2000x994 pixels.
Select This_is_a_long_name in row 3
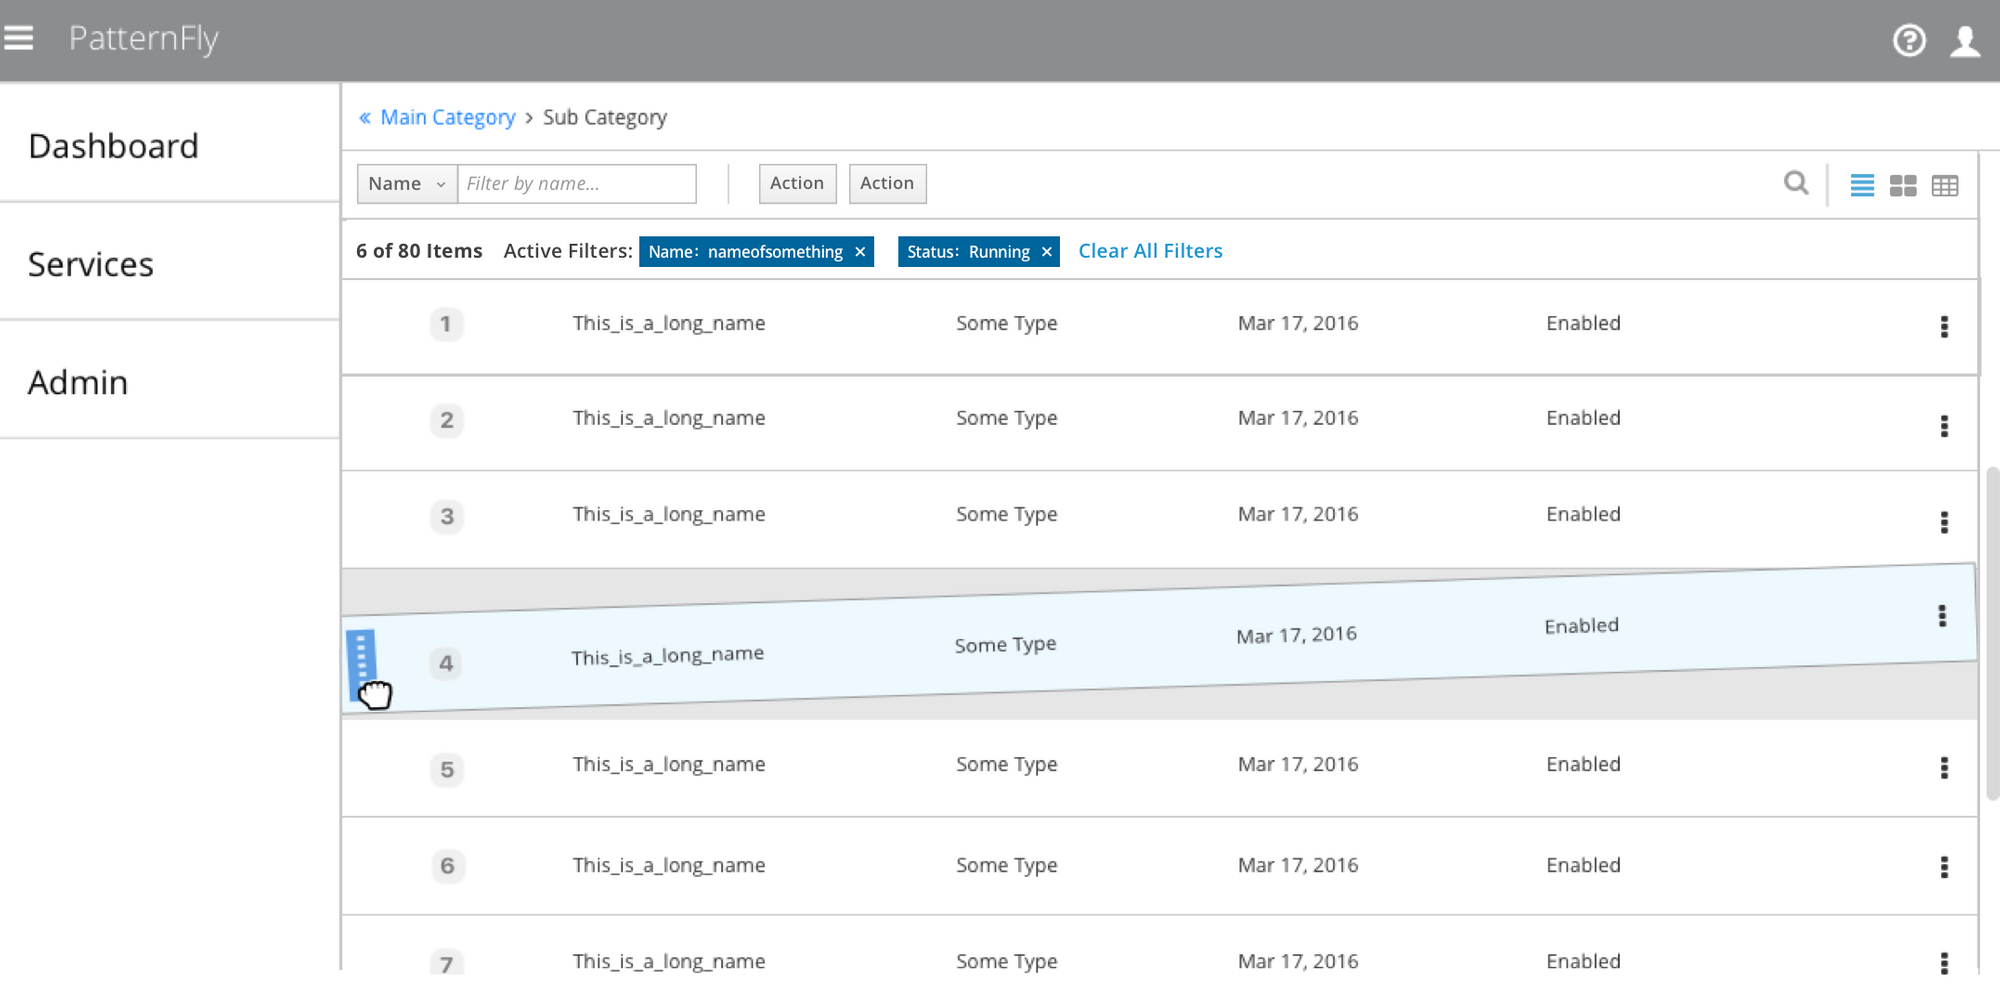[x=669, y=515]
